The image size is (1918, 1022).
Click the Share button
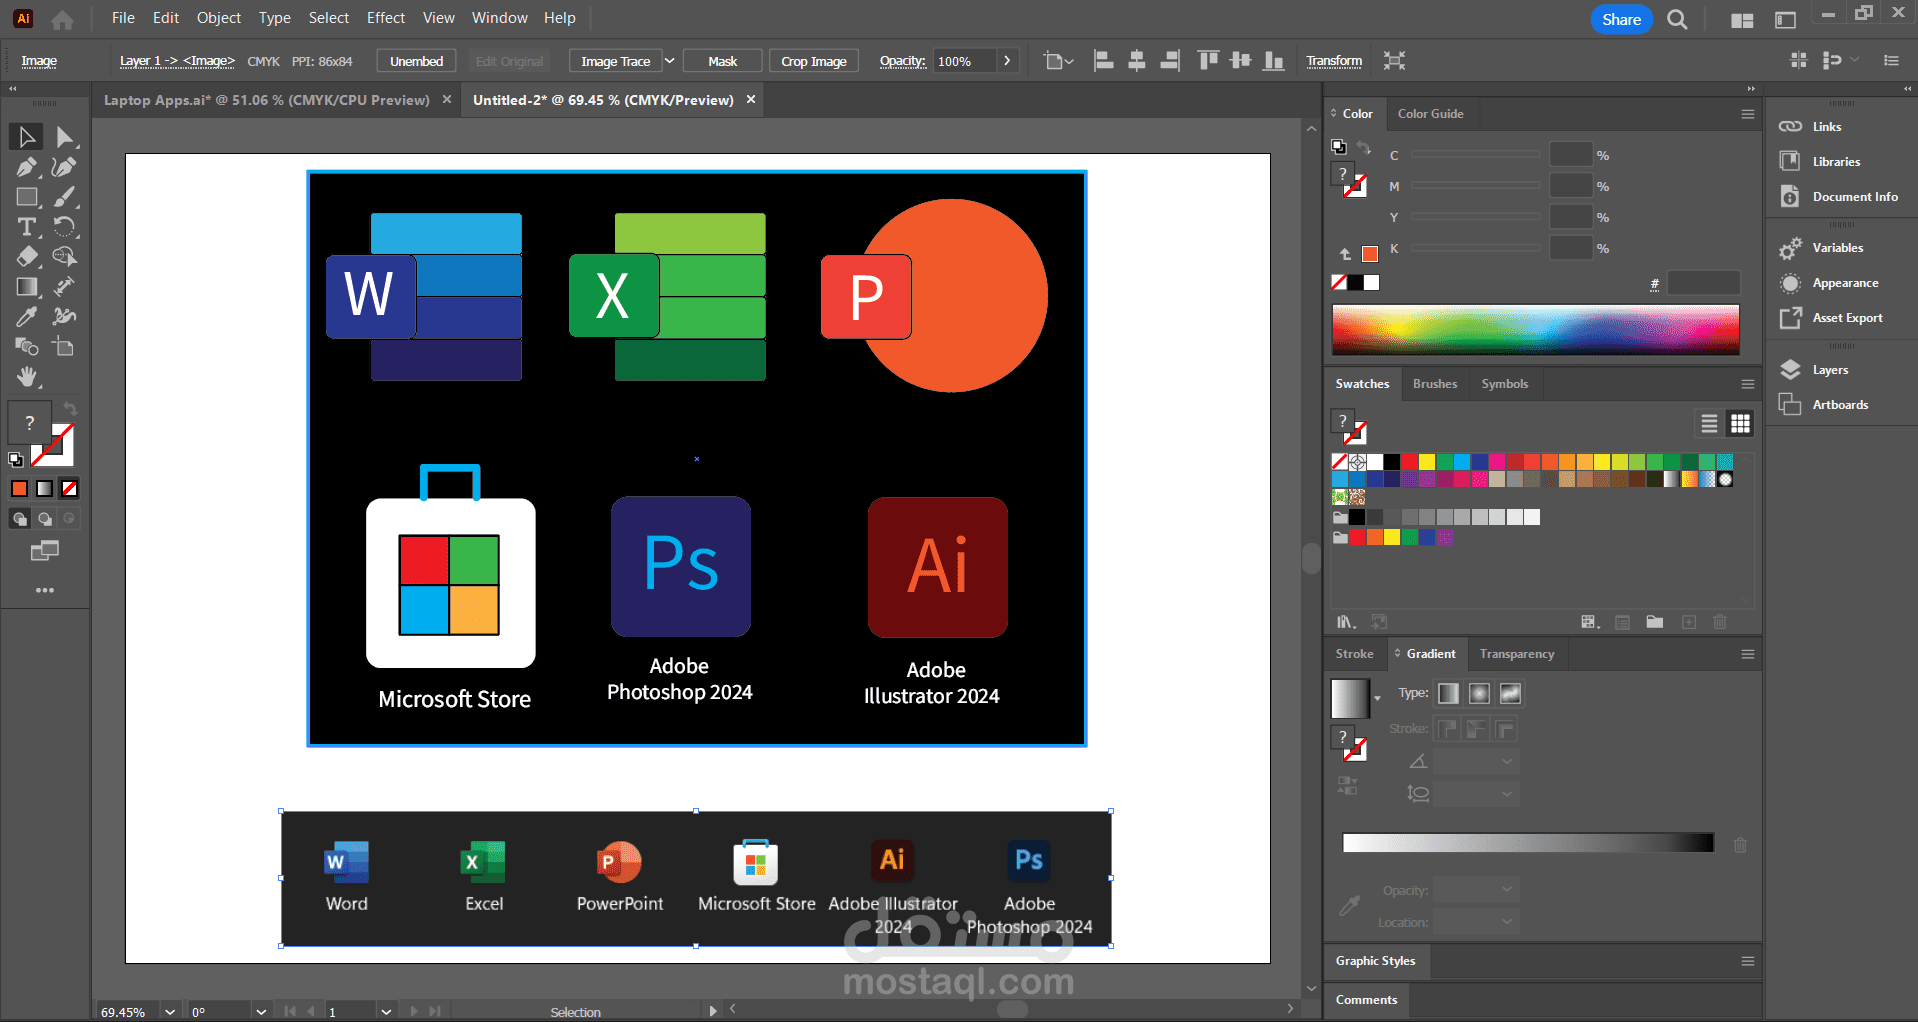1621,19
